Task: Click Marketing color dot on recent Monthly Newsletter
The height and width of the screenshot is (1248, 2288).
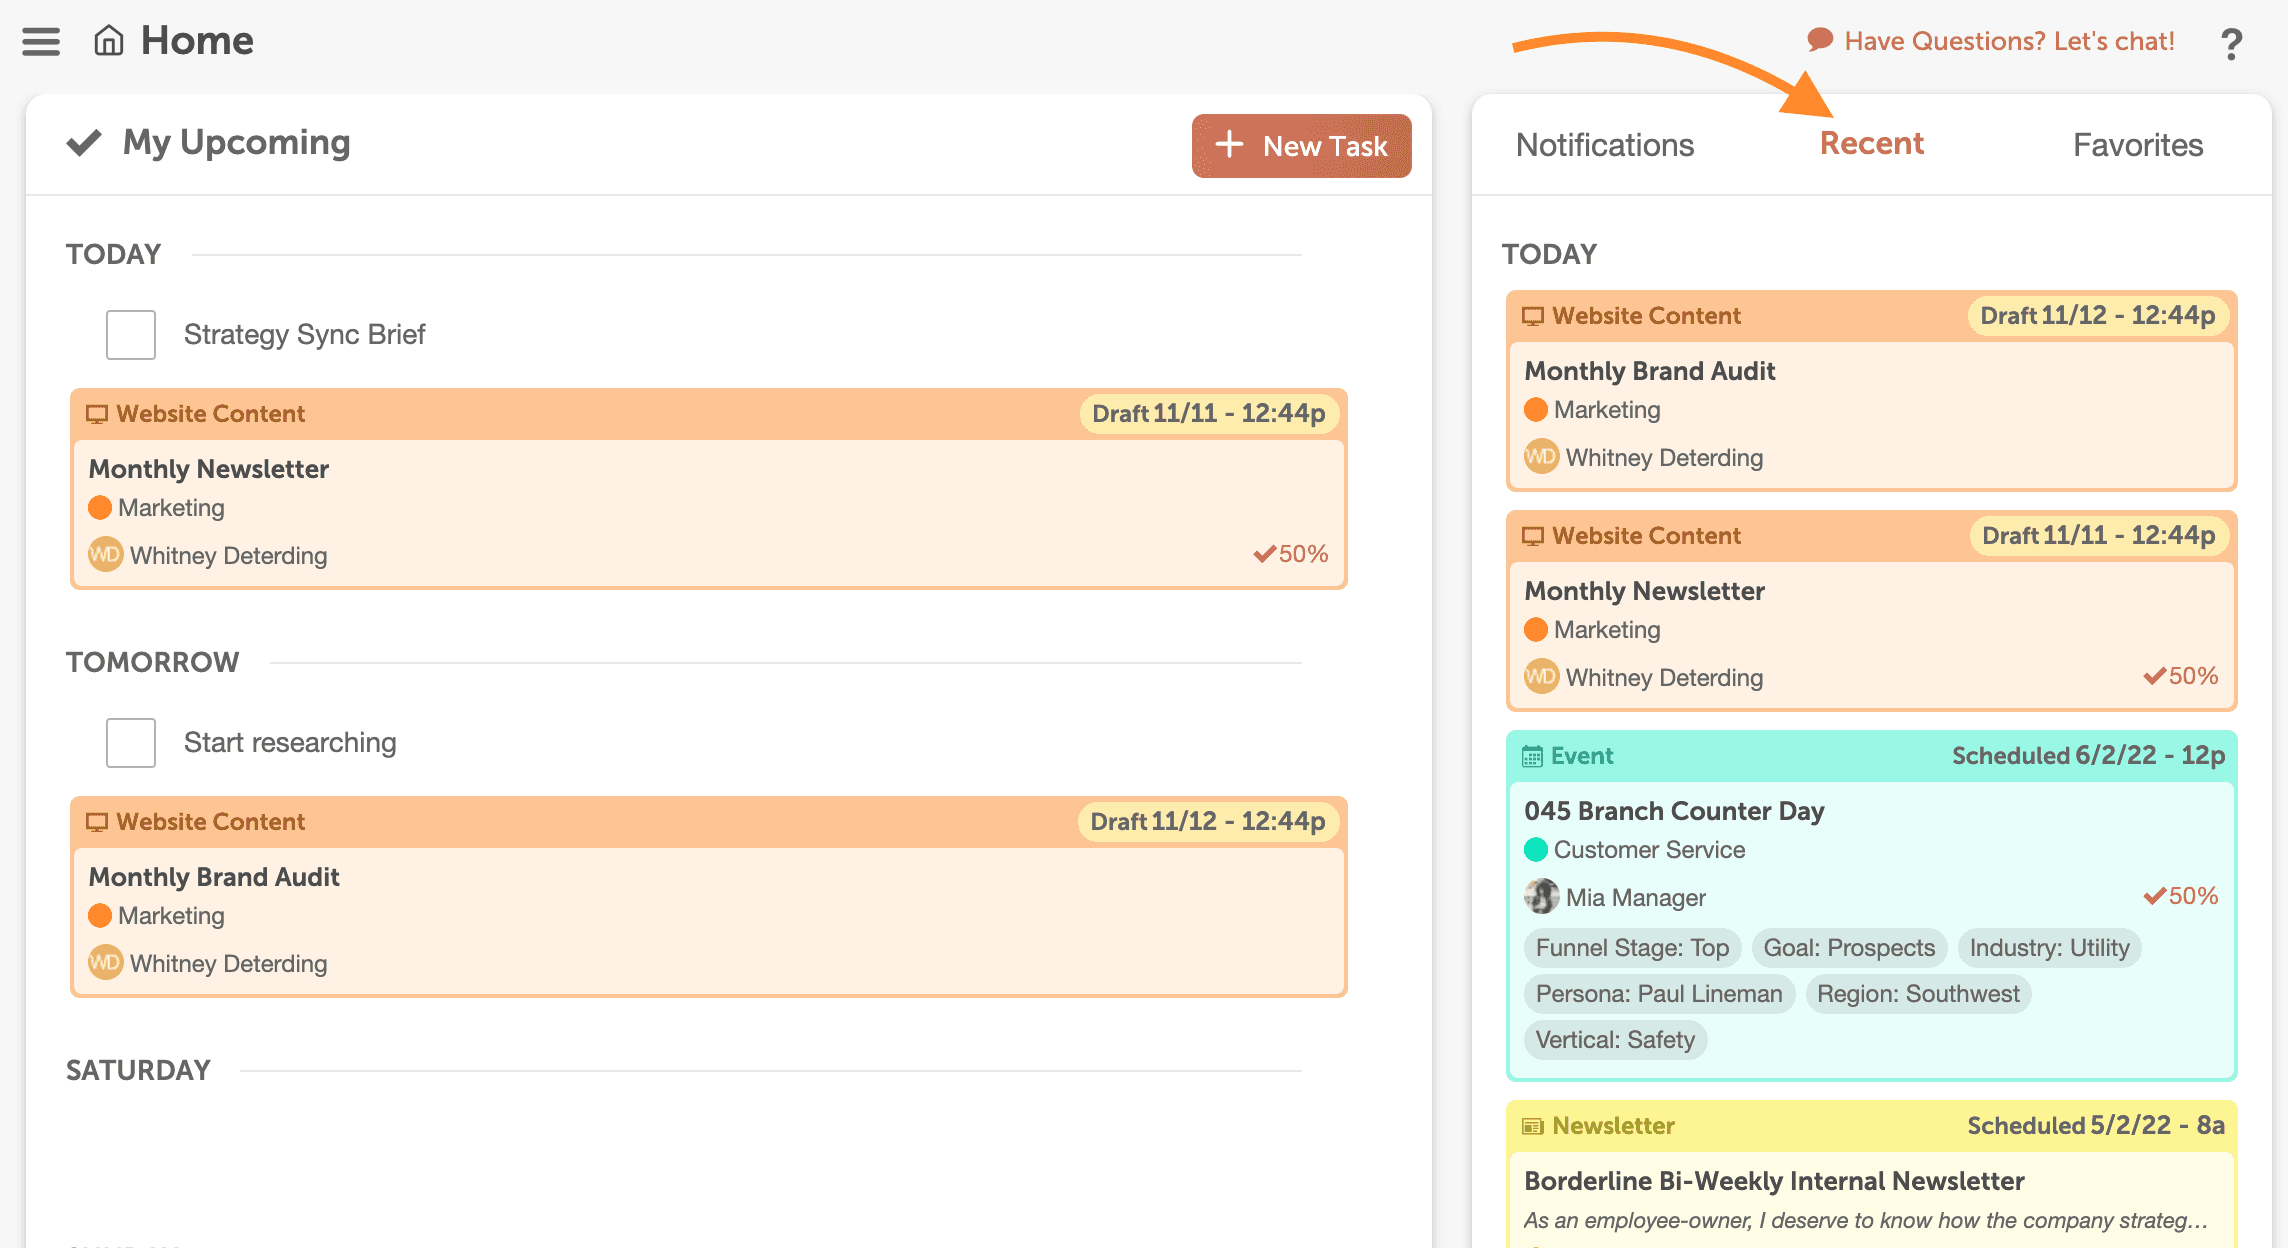Action: coord(1536,630)
